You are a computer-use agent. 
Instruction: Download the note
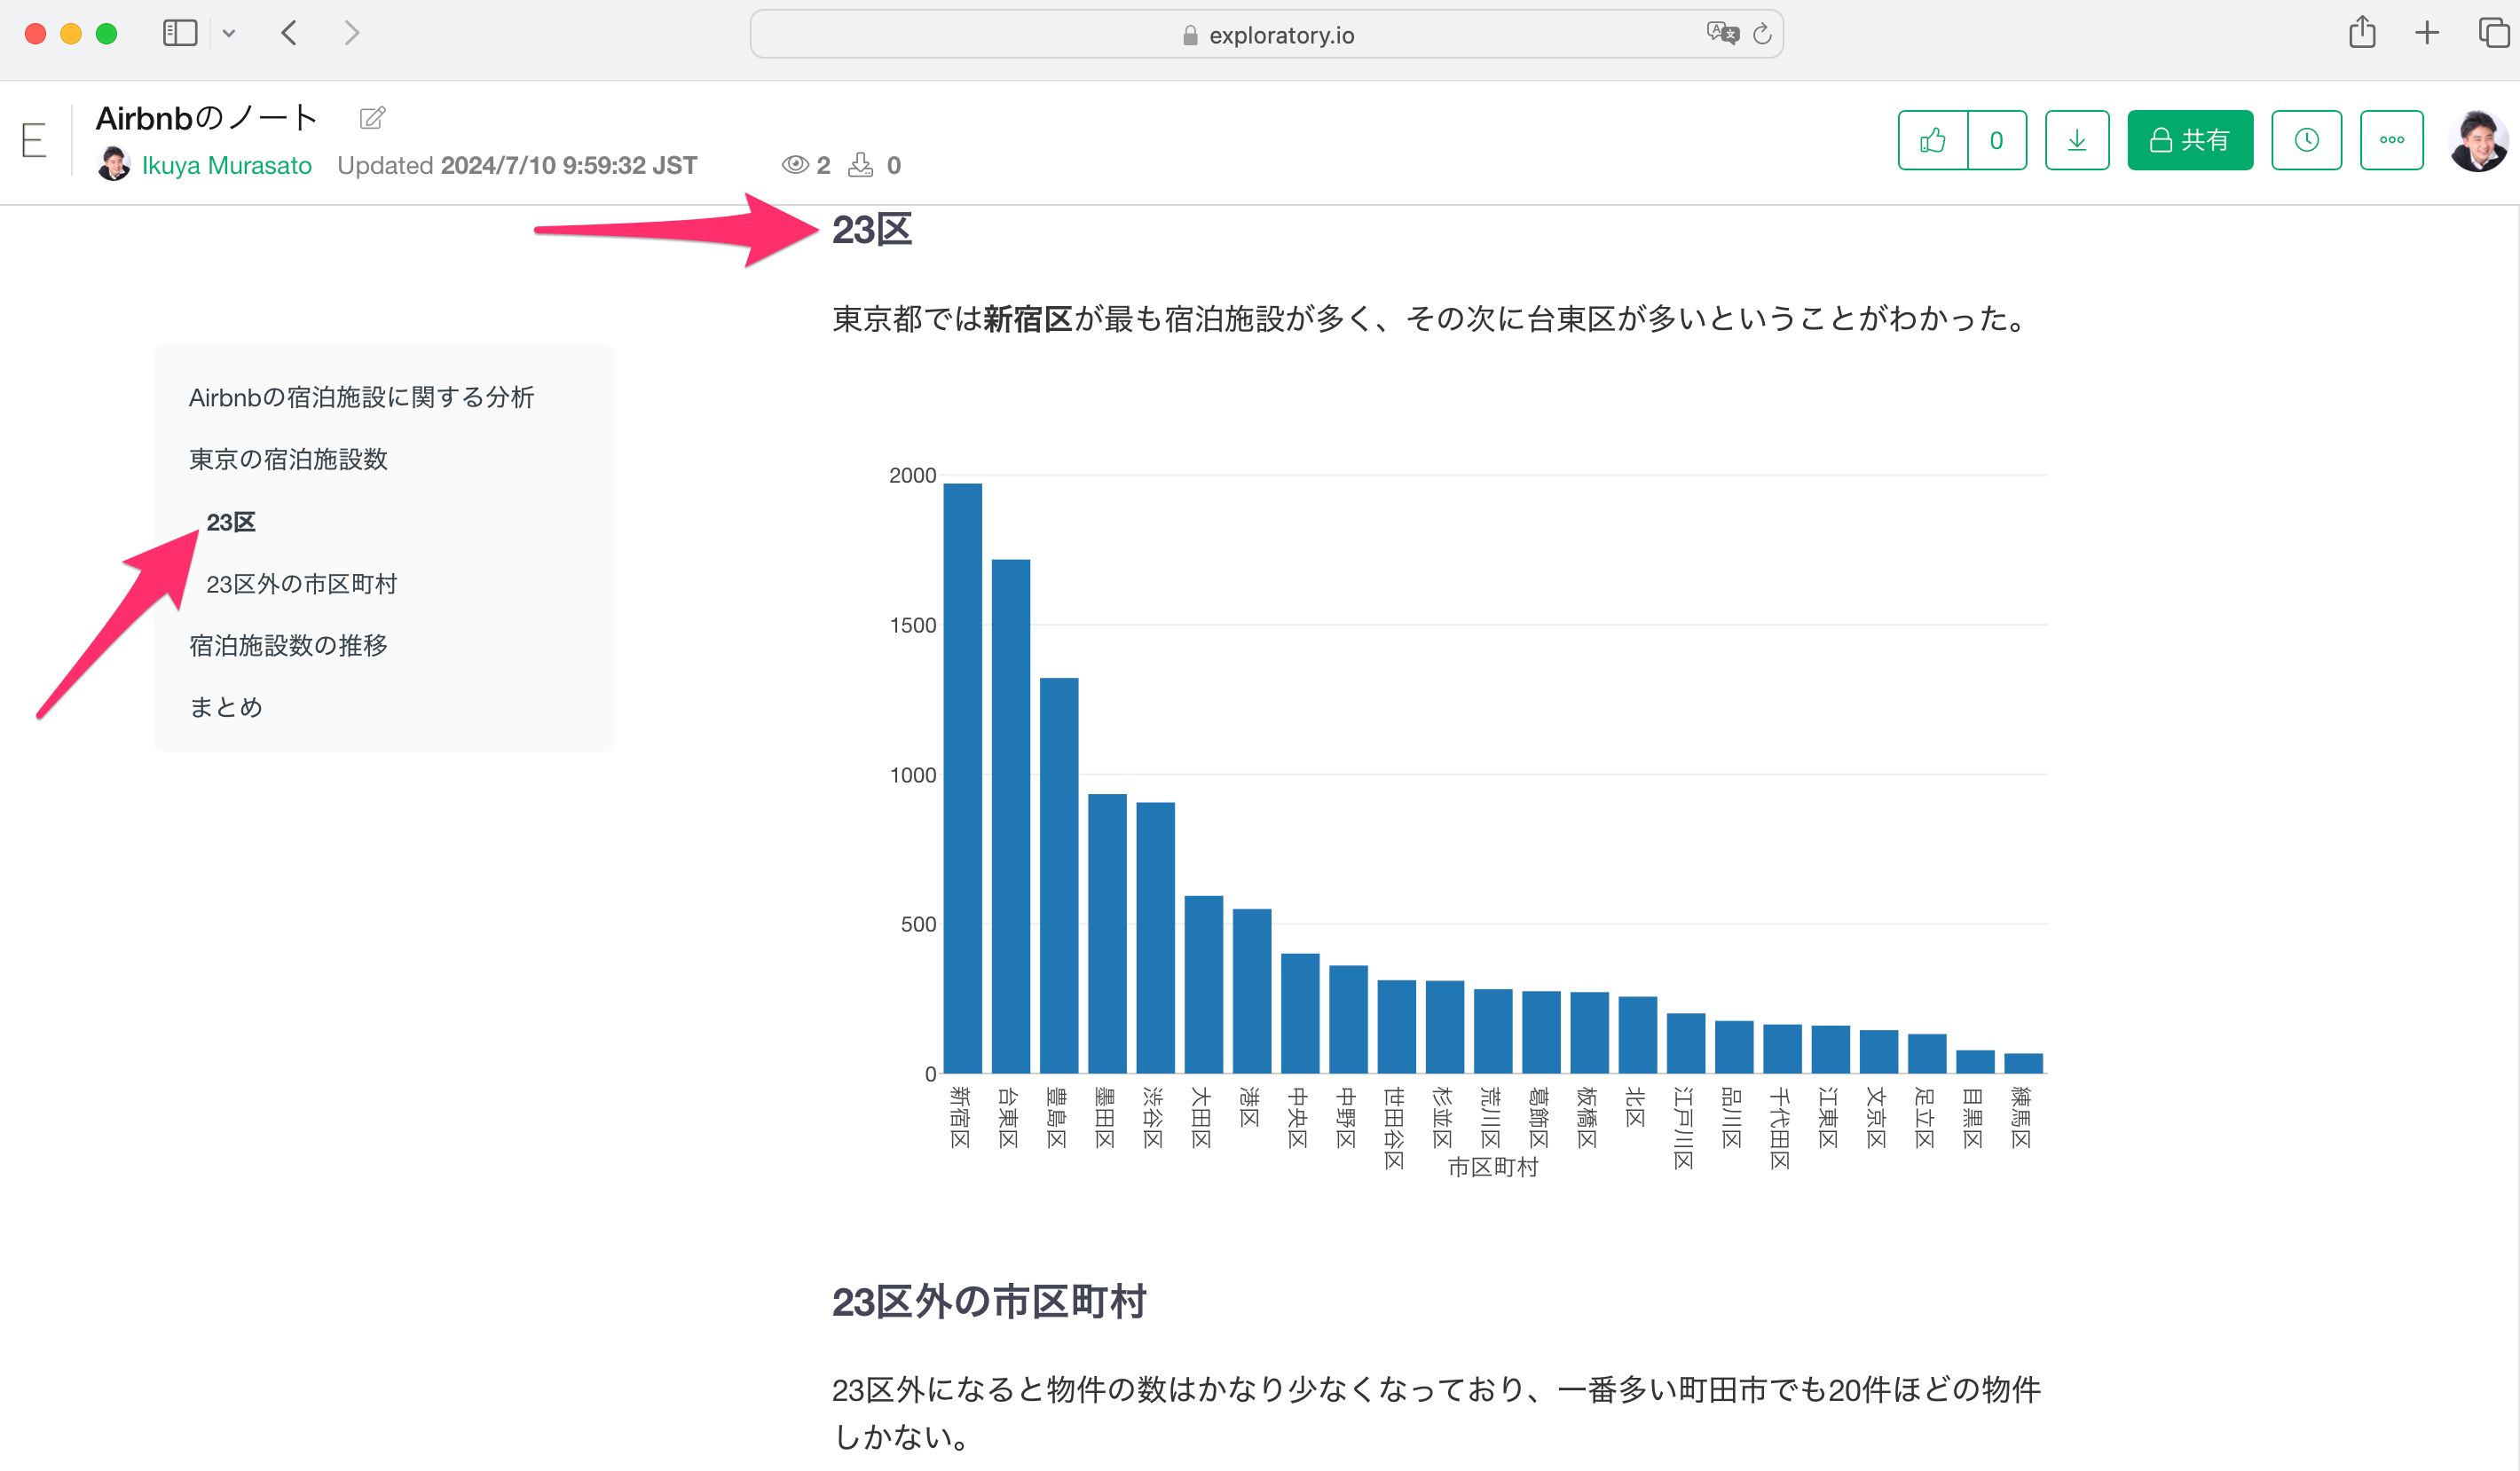(x=2077, y=140)
